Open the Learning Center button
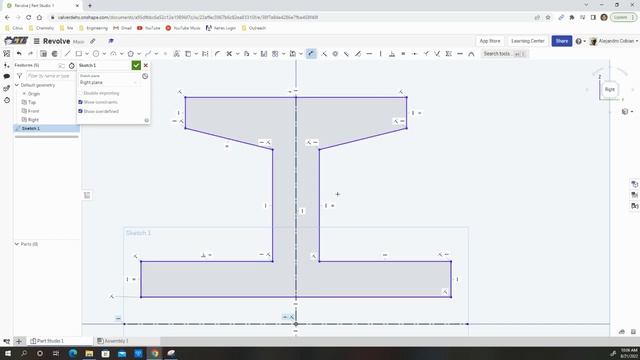This screenshot has height=360, width=640. tap(527, 41)
